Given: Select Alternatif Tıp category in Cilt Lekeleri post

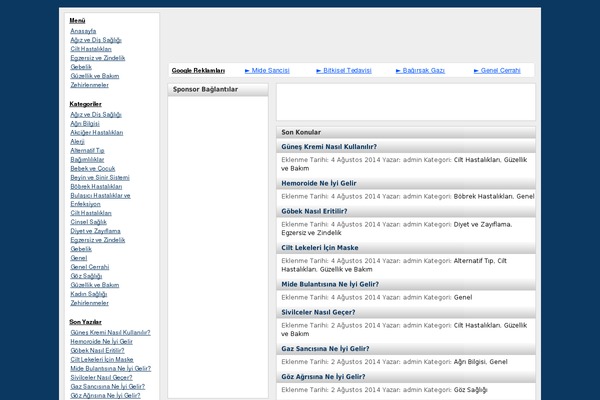Looking at the screenshot, I should (473, 261).
